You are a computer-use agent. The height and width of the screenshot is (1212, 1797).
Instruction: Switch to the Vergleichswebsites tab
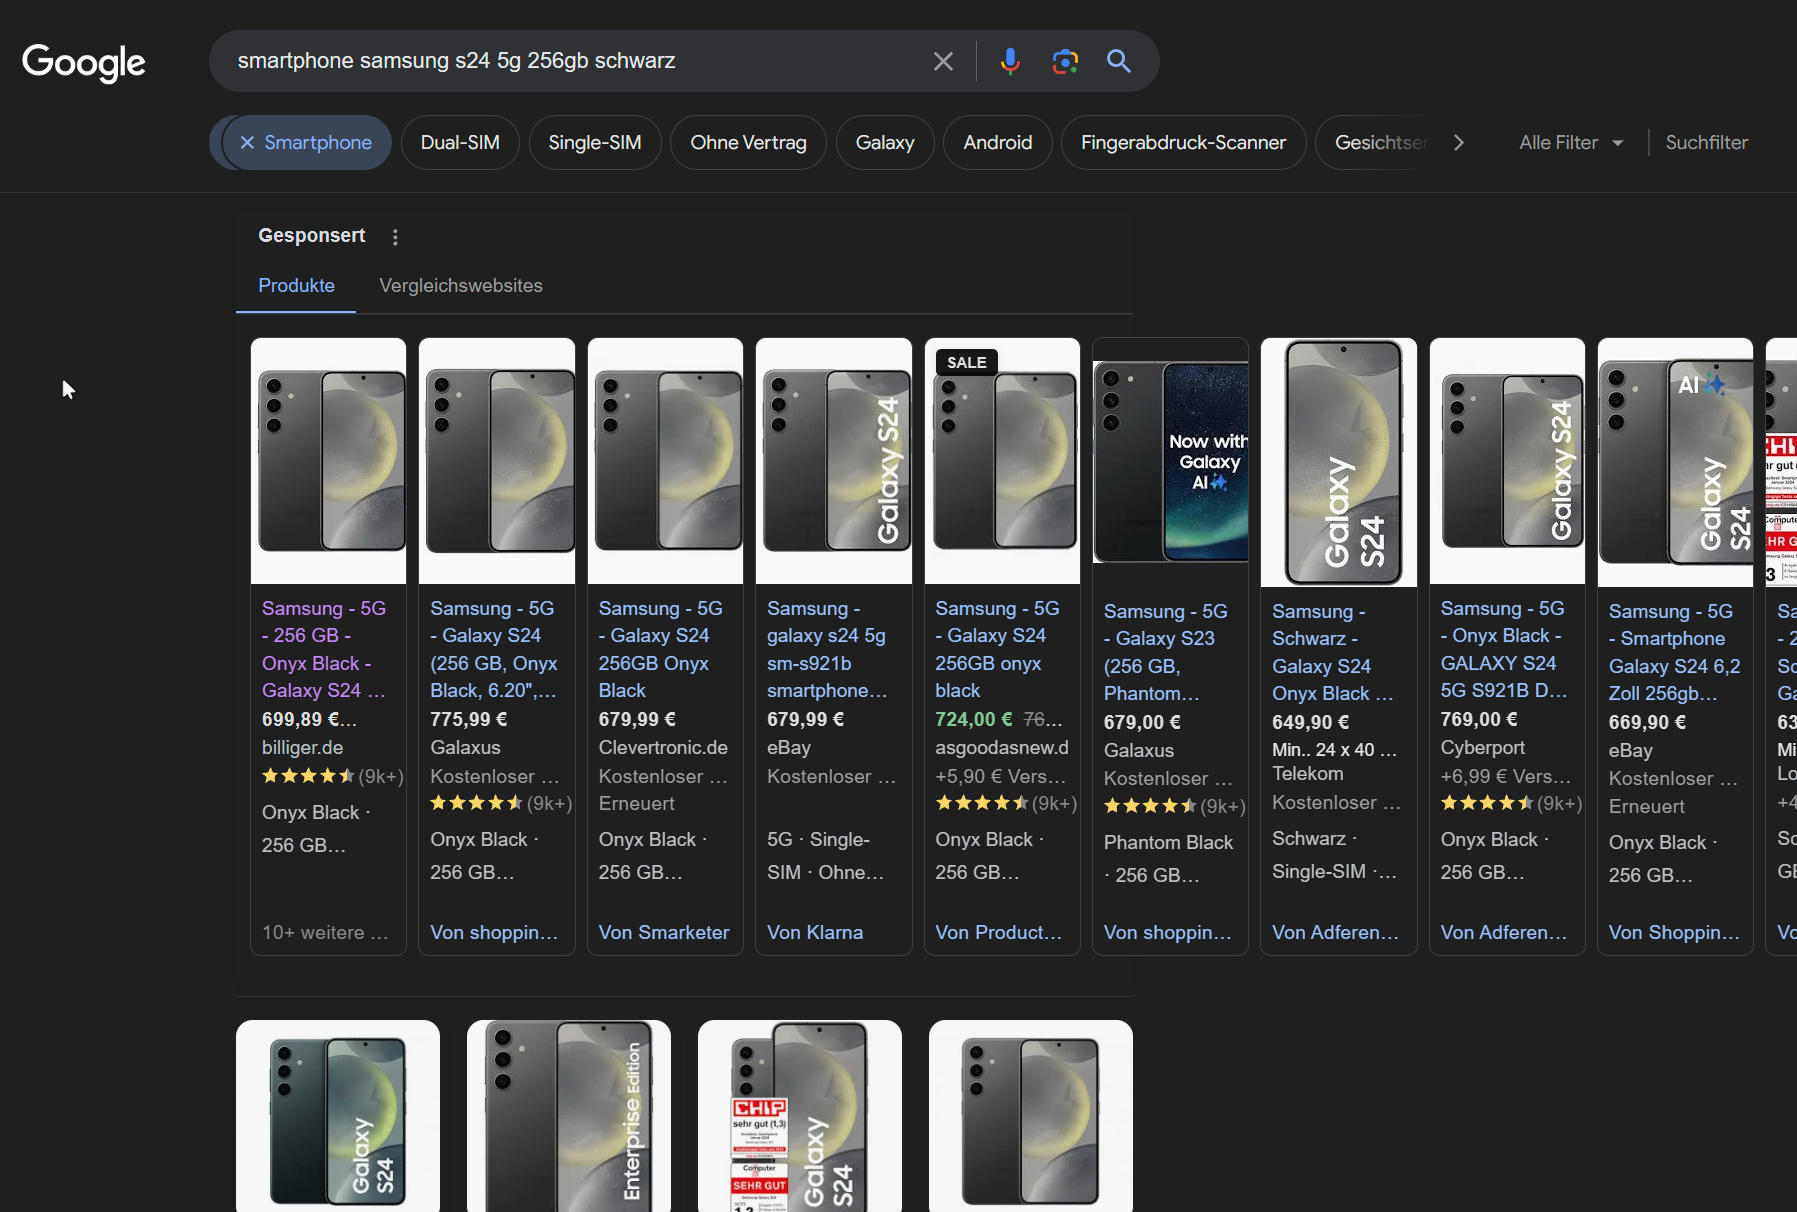(461, 286)
